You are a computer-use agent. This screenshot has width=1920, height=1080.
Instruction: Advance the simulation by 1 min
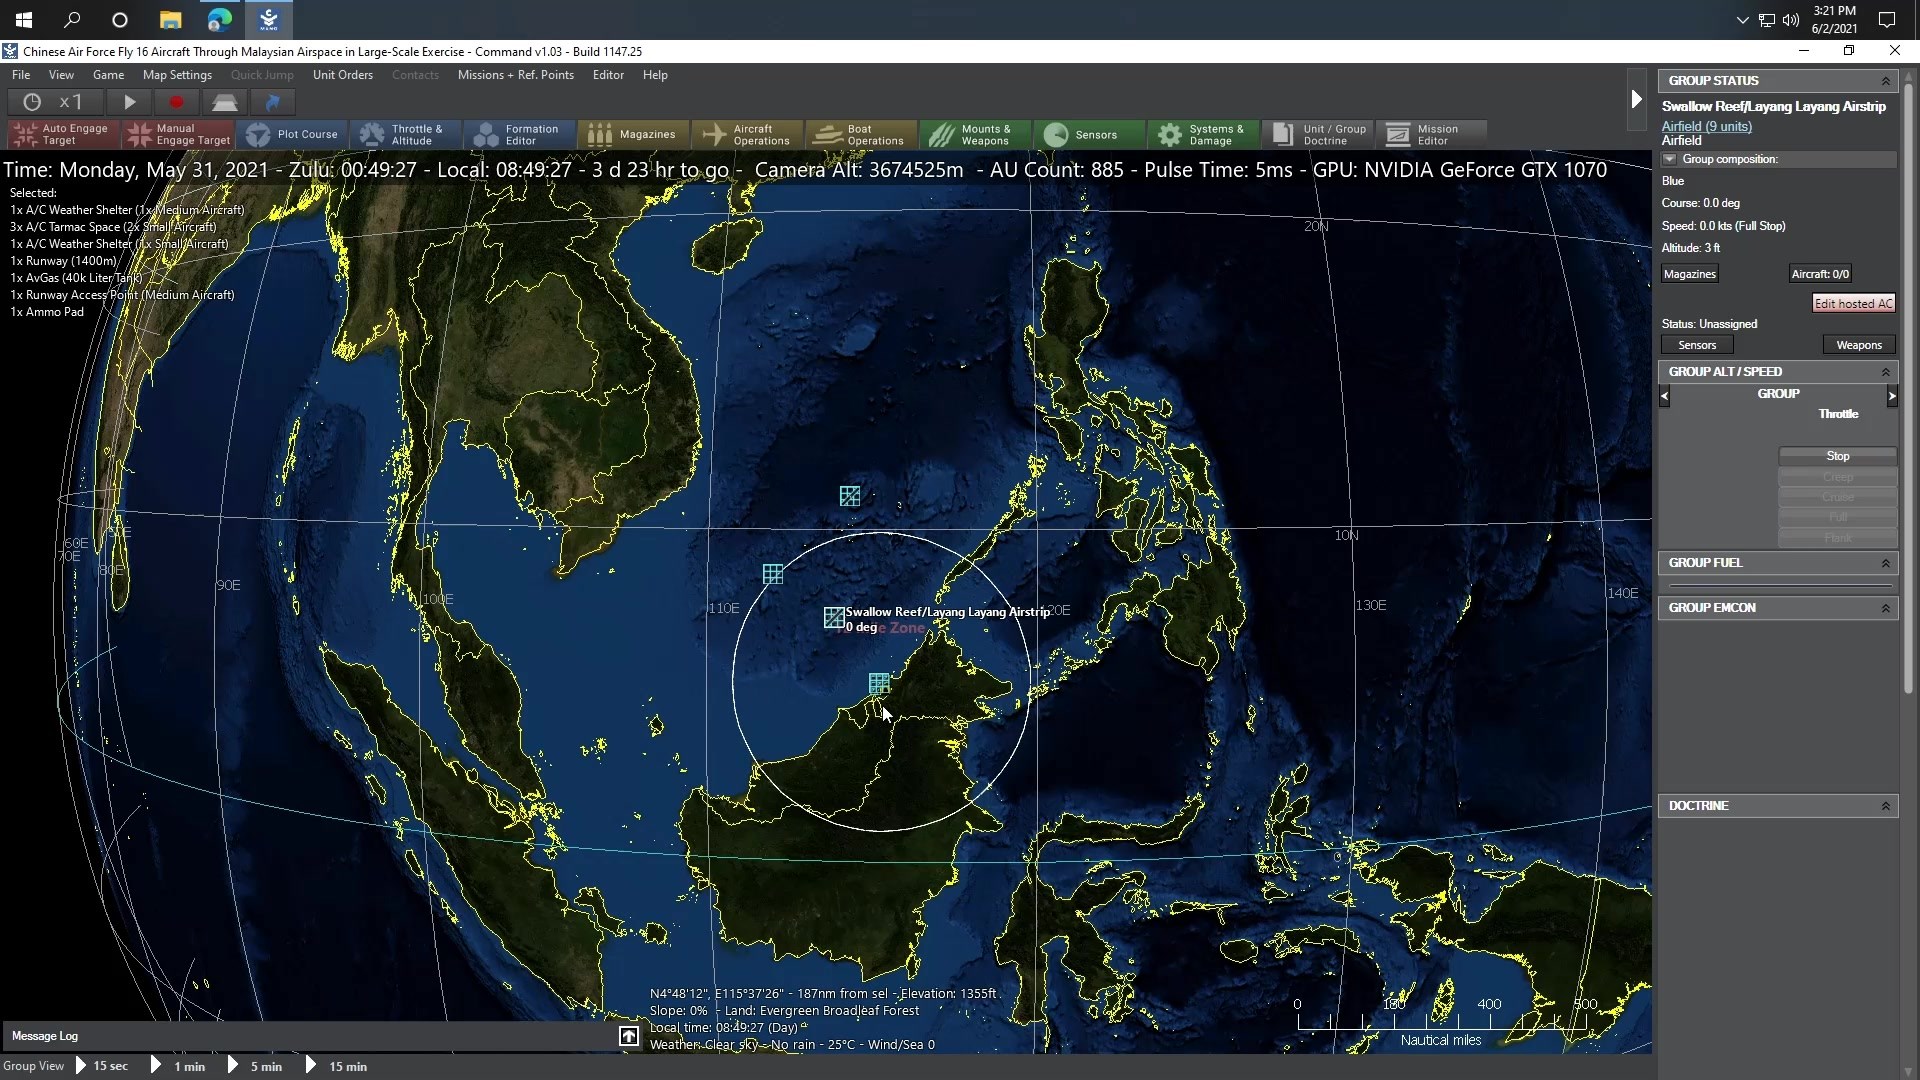(x=178, y=1066)
